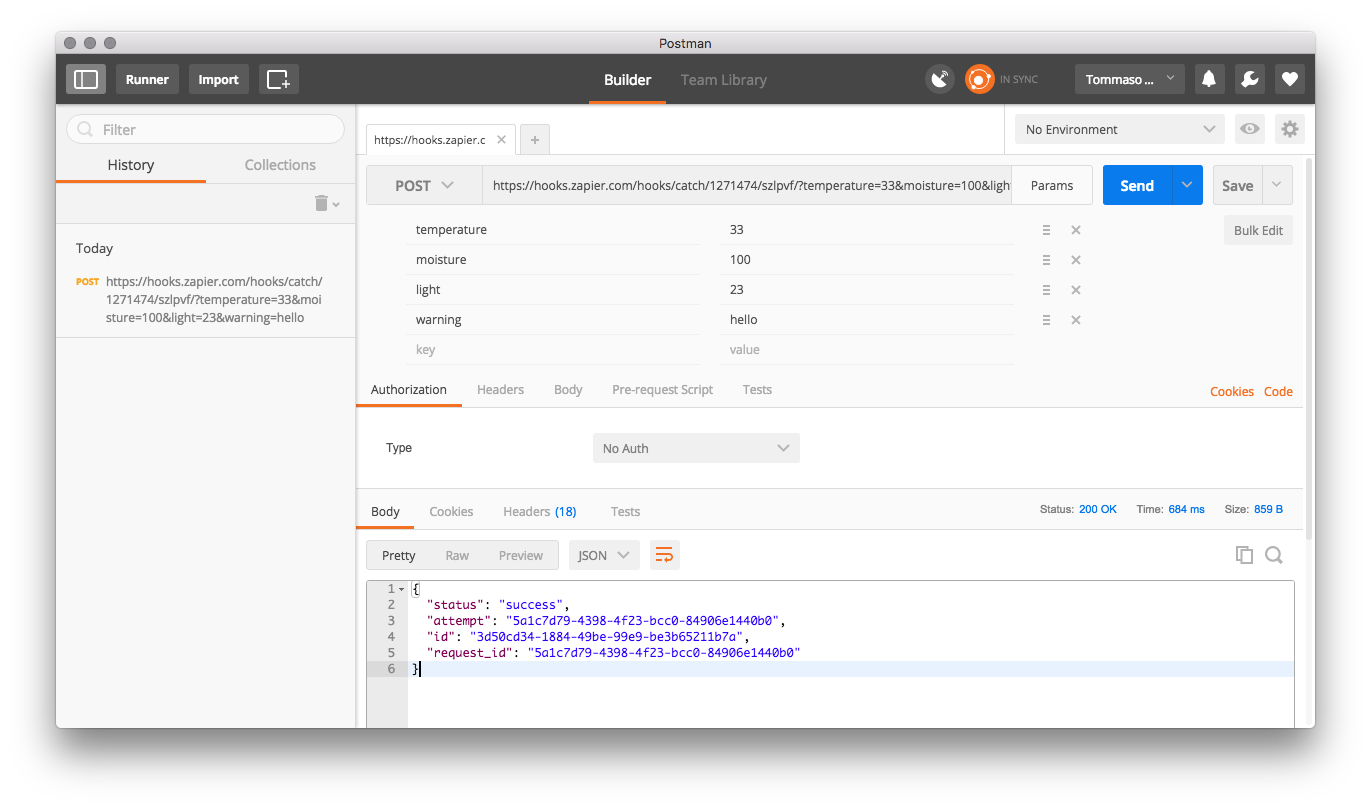1371x808 pixels.
Task: Open a new window icon
Action: point(278,79)
